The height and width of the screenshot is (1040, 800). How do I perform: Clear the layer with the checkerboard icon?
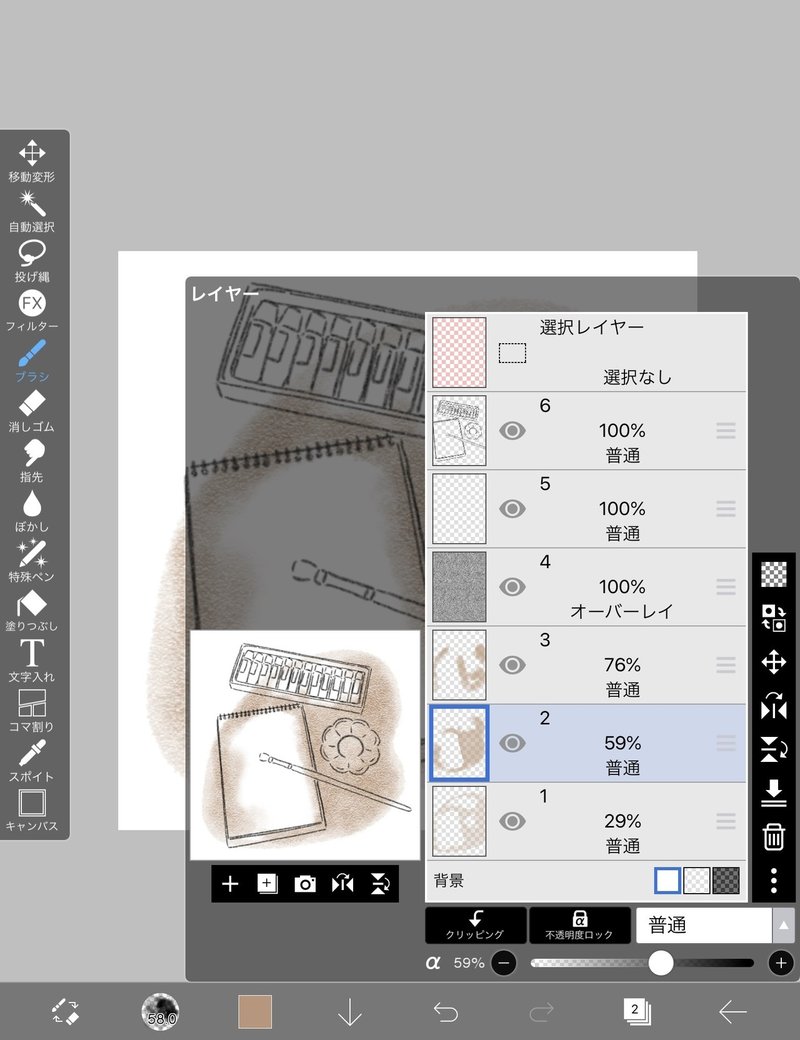coord(773,574)
